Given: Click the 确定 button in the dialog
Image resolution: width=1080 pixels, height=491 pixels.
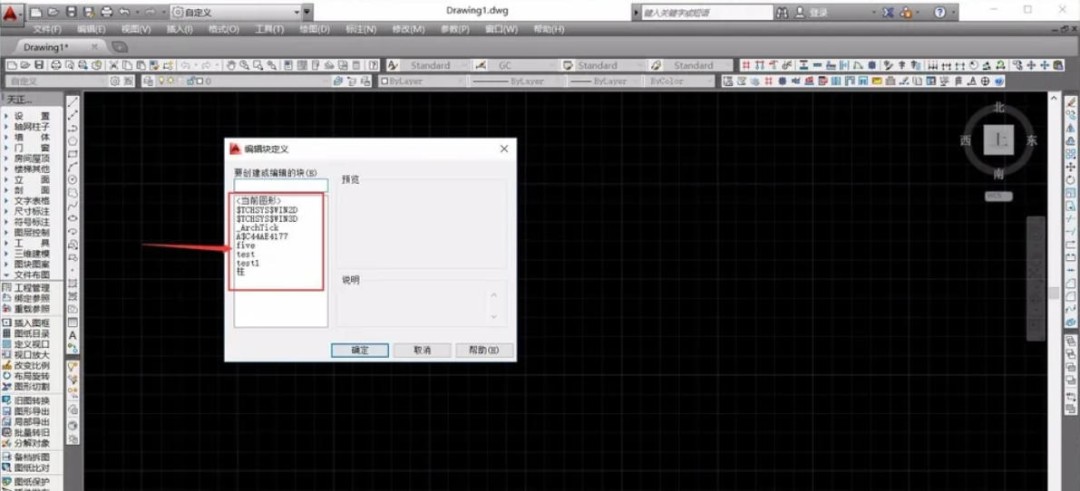Looking at the screenshot, I should [x=359, y=350].
